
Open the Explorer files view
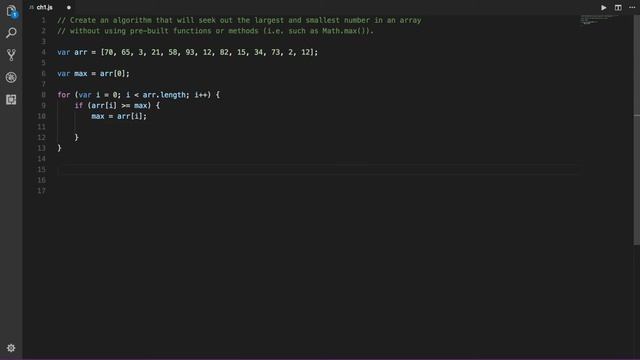(x=11, y=11)
